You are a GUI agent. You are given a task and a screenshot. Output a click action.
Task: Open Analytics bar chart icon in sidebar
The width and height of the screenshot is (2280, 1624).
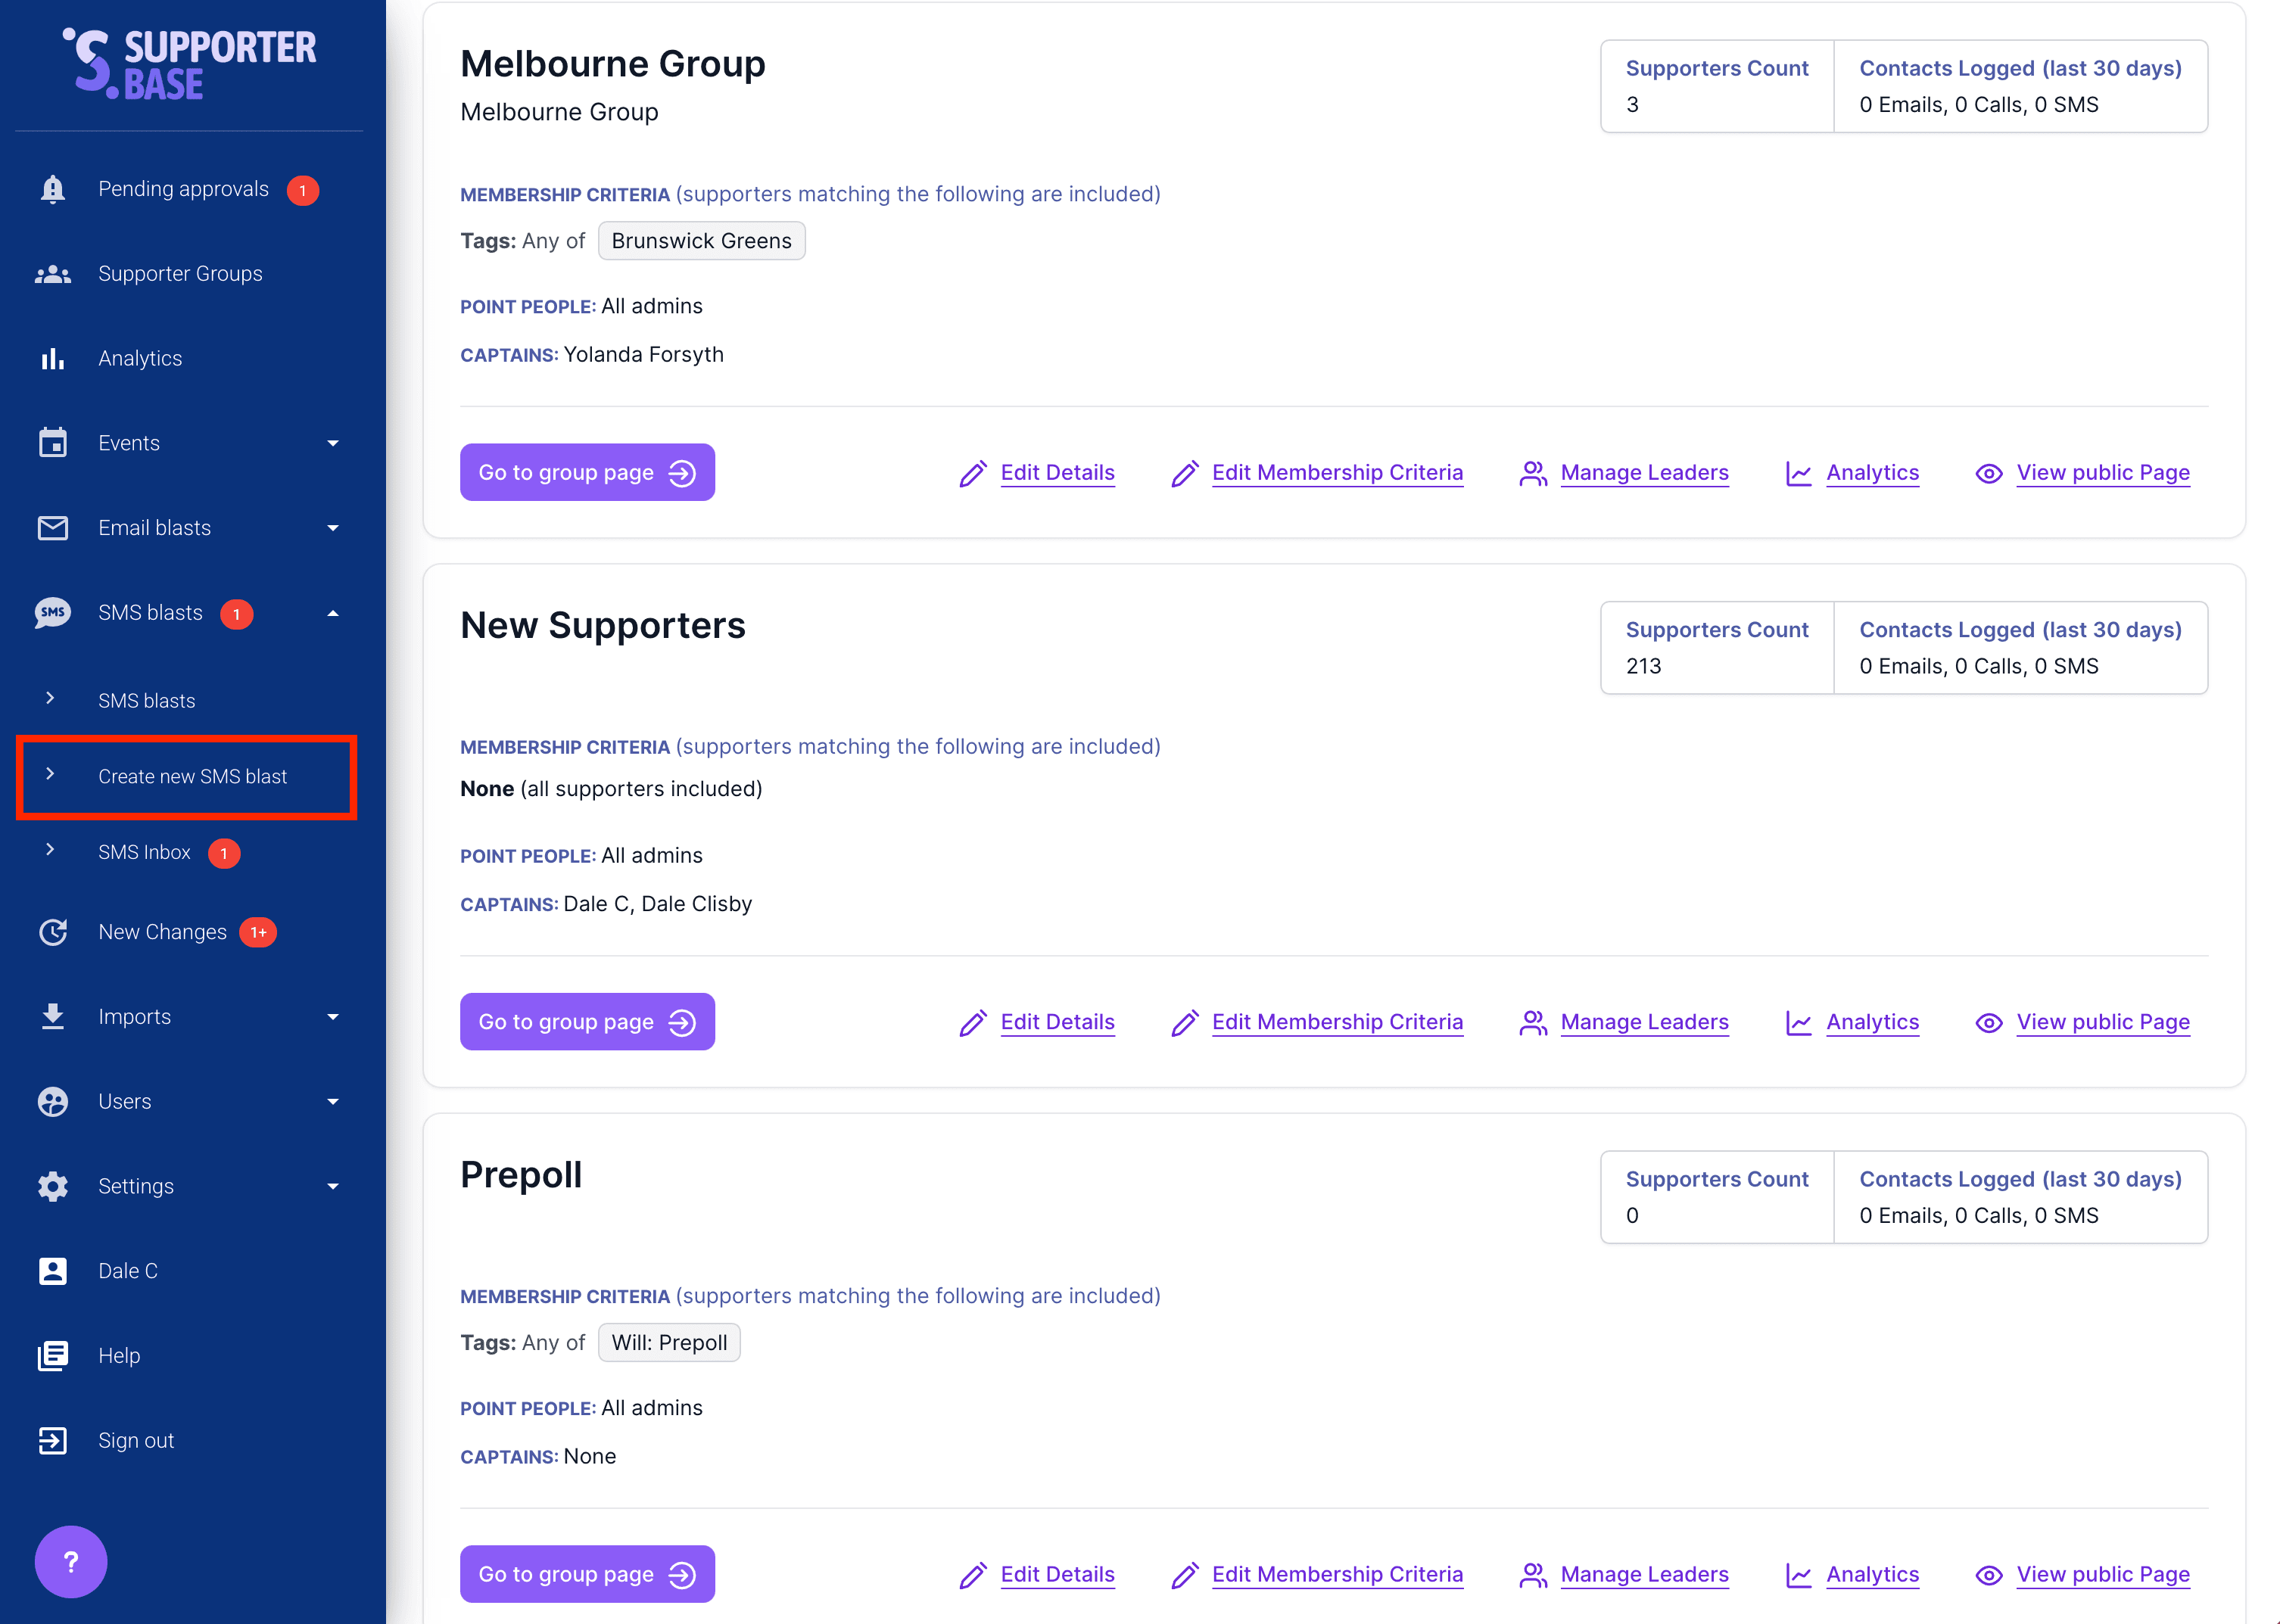click(x=53, y=359)
